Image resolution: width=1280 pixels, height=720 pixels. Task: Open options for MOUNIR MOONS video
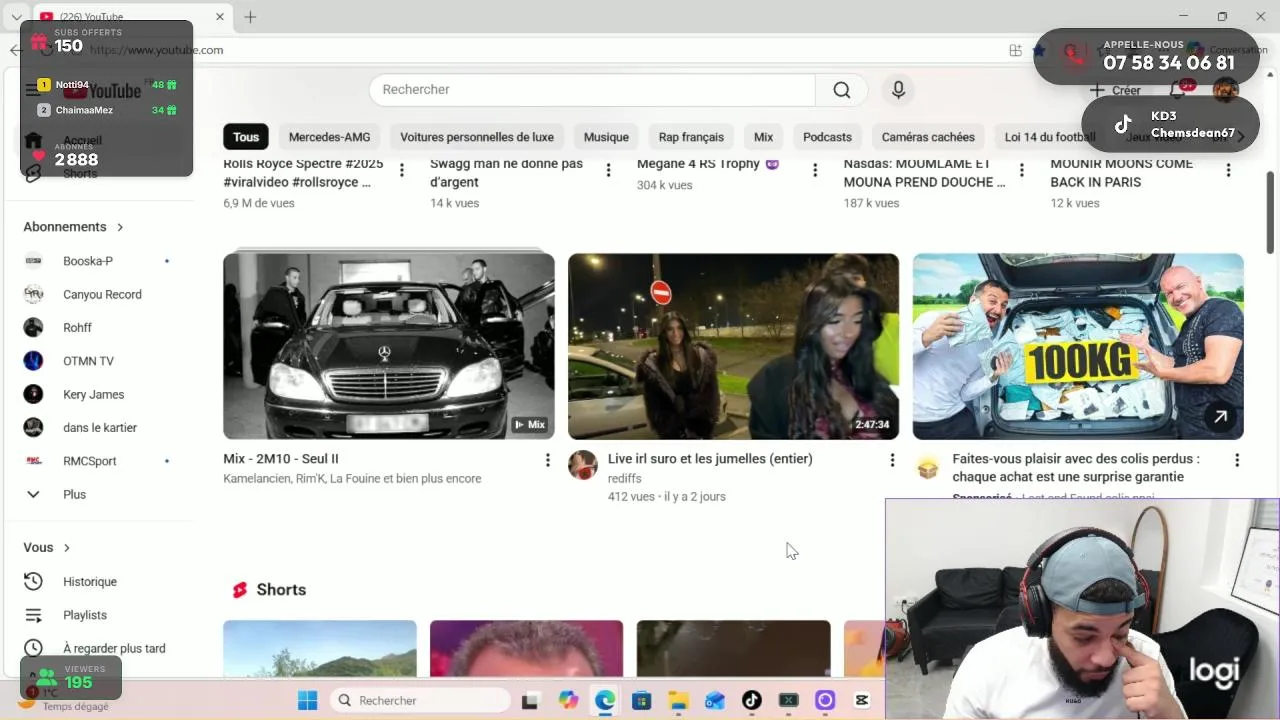click(x=1228, y=170)
